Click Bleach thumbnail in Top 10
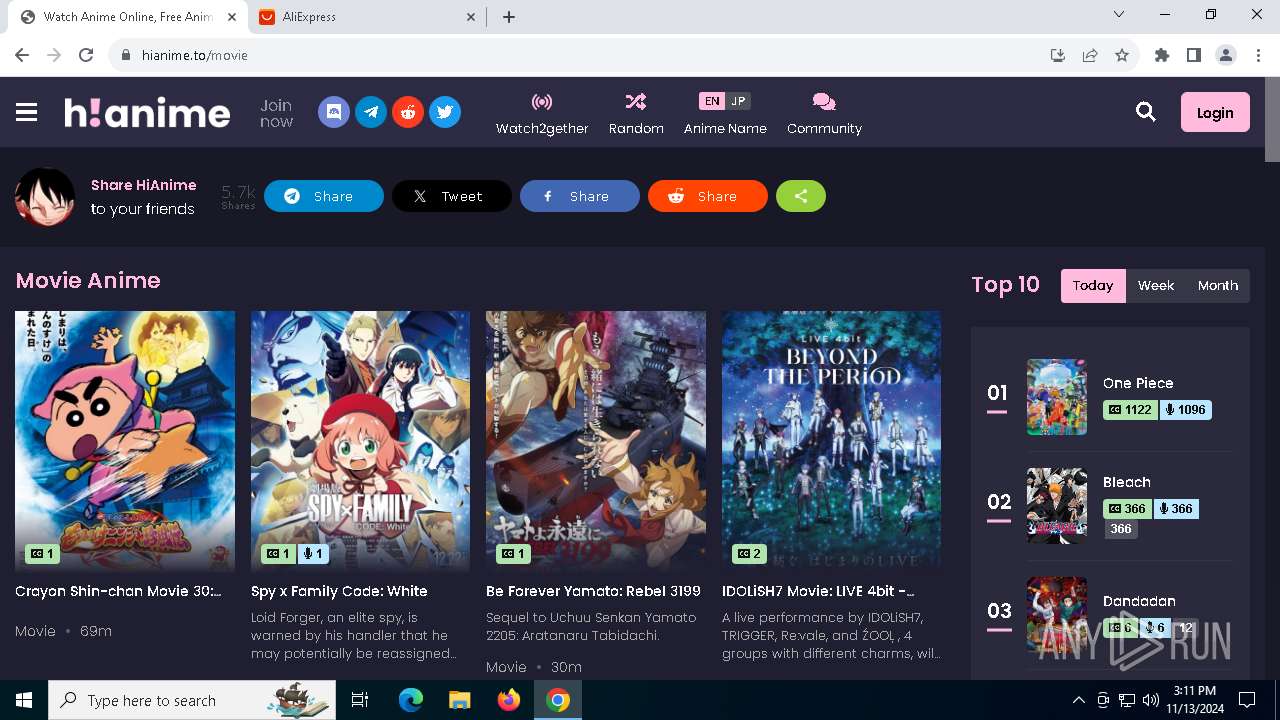Viewport: 1280px width, 720px height. point(1057,506)
